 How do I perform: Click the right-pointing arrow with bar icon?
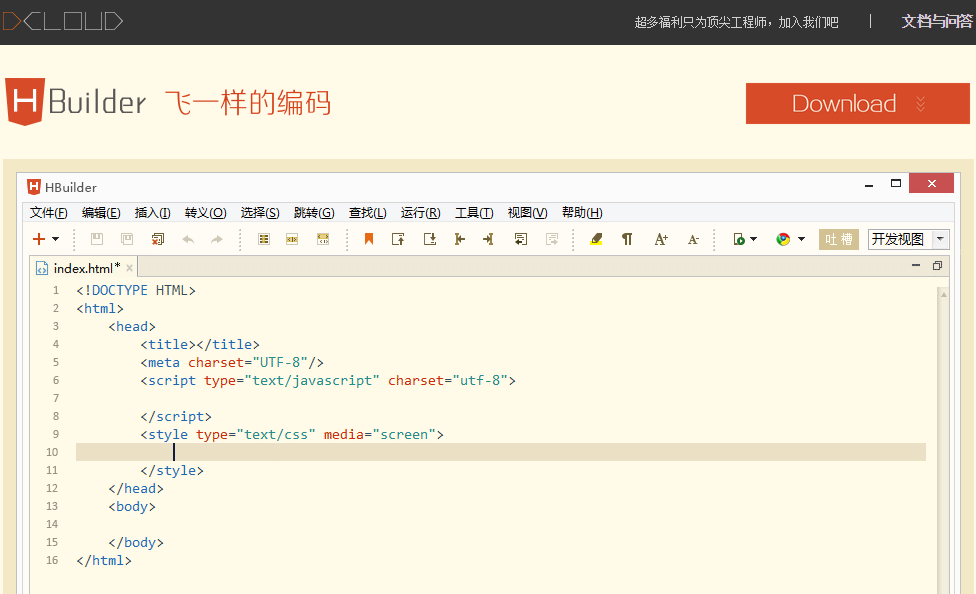click(488, 239)
